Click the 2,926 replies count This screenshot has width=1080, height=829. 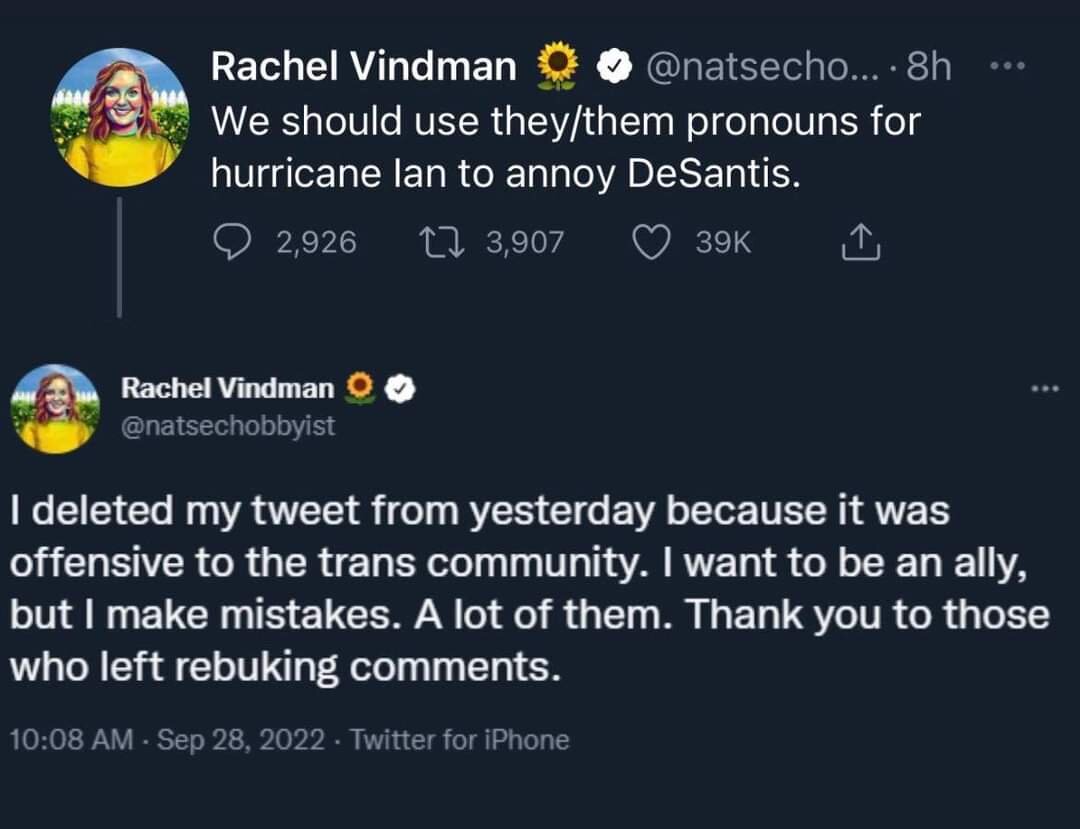click(x=317, y=242)
